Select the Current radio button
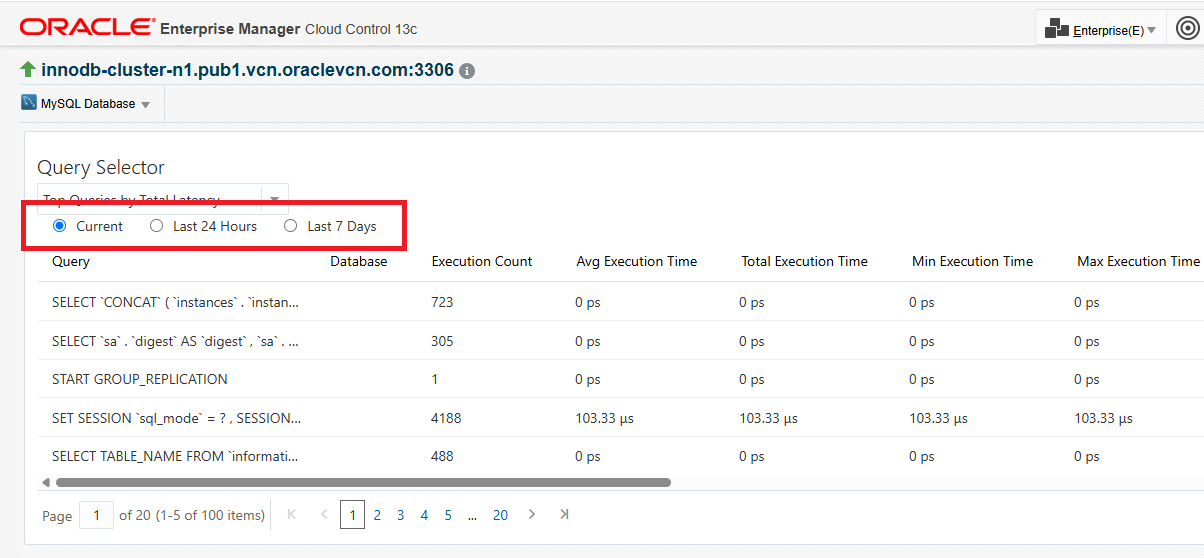Image resolution: width=1204 pixels, height=558 pixels. [x=59, y=226]
